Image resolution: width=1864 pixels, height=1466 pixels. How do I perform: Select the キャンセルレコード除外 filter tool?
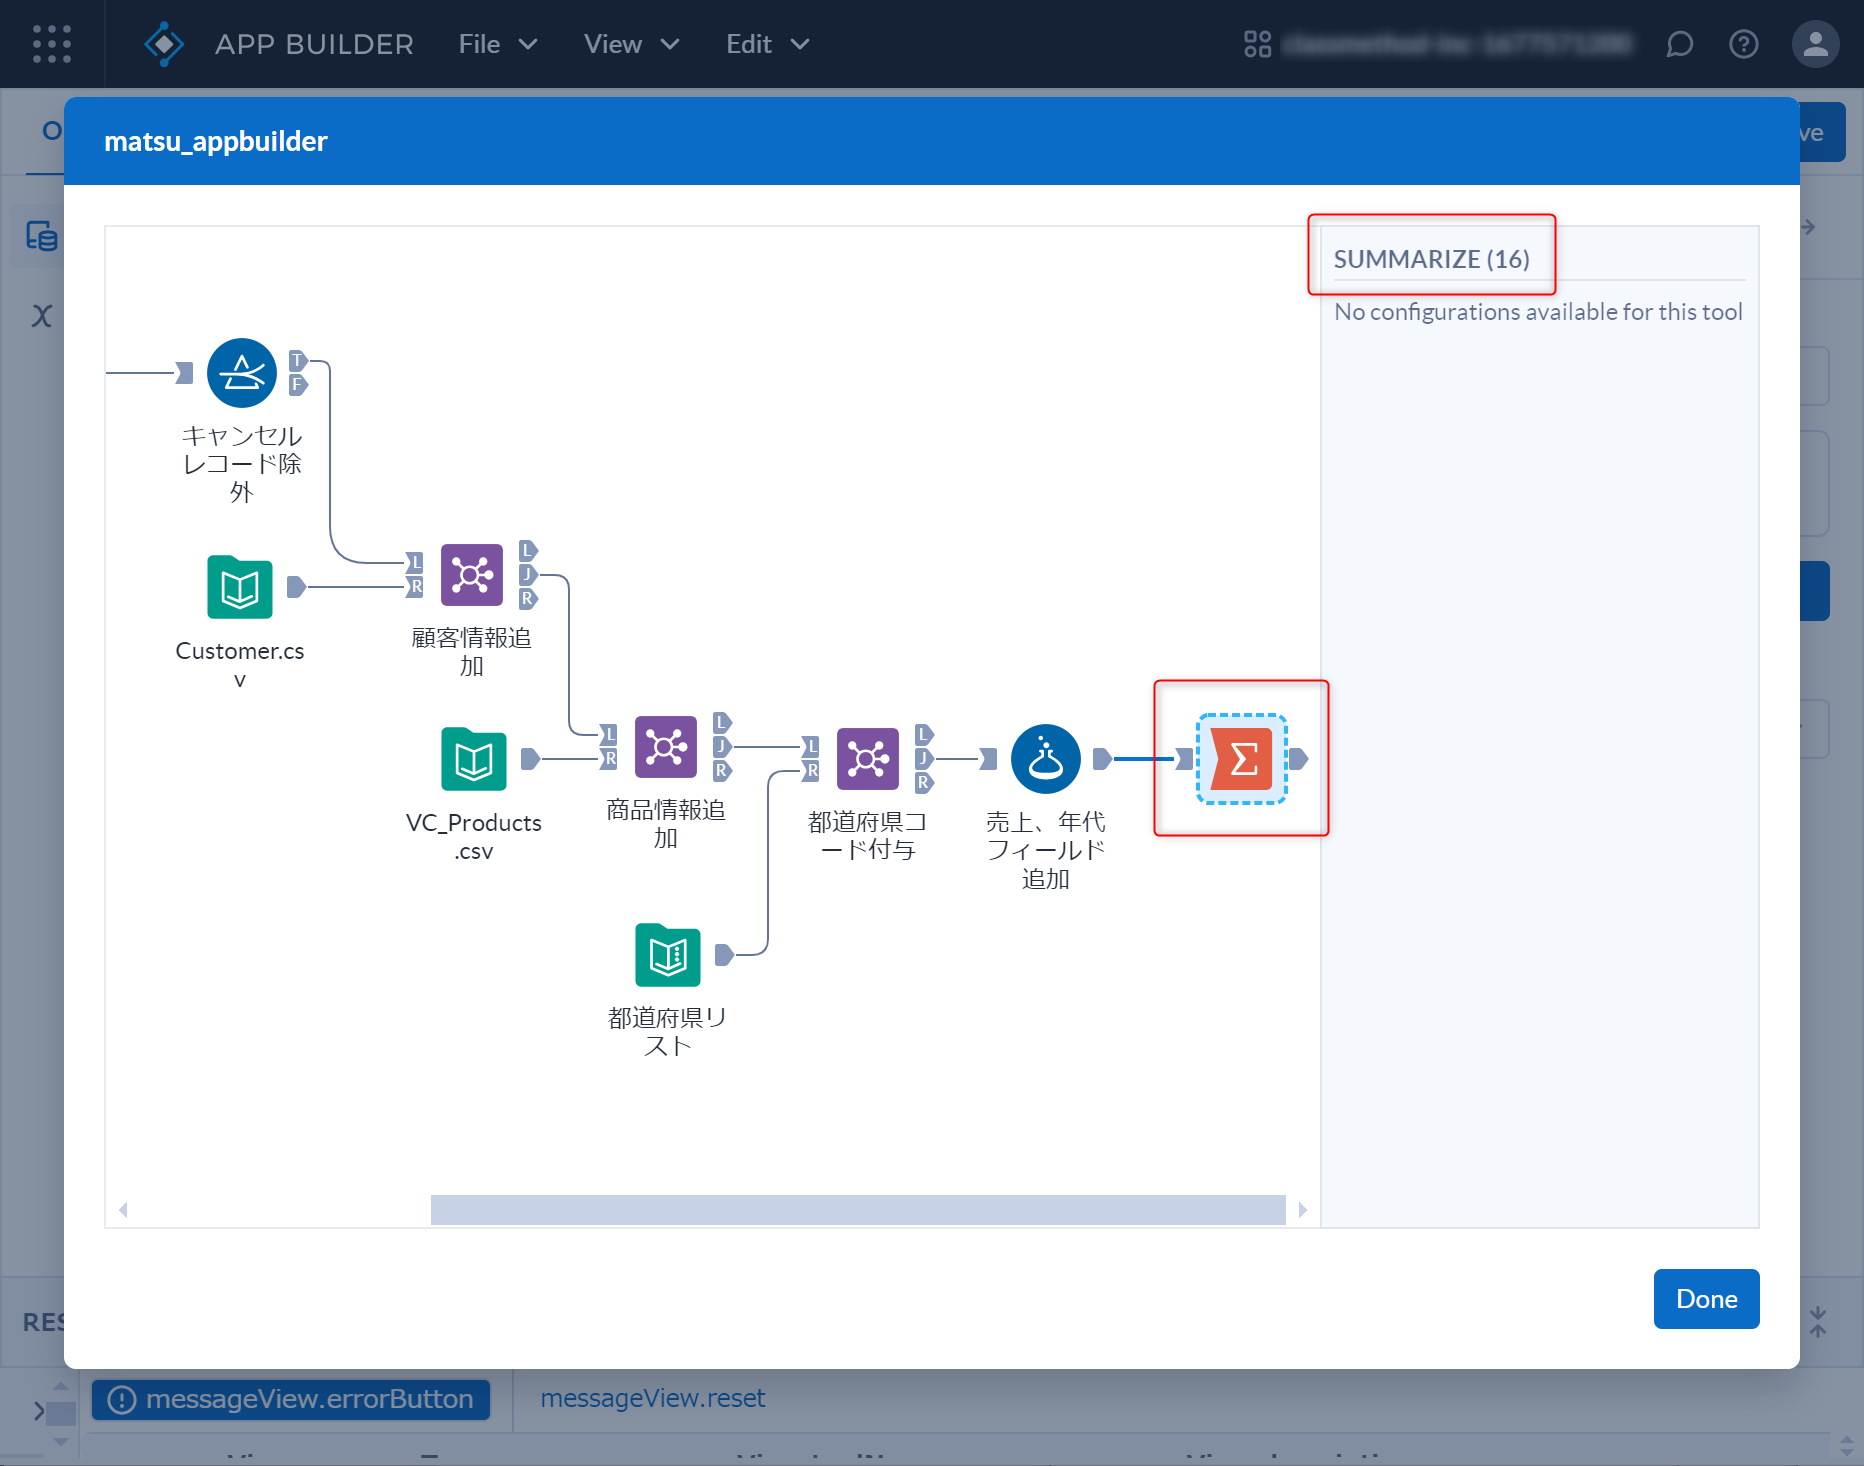(x=241, y=372)
